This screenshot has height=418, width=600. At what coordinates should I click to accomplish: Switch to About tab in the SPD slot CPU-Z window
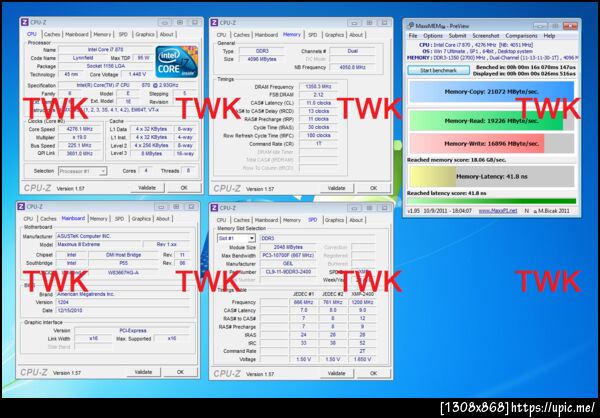pos(356,220)
